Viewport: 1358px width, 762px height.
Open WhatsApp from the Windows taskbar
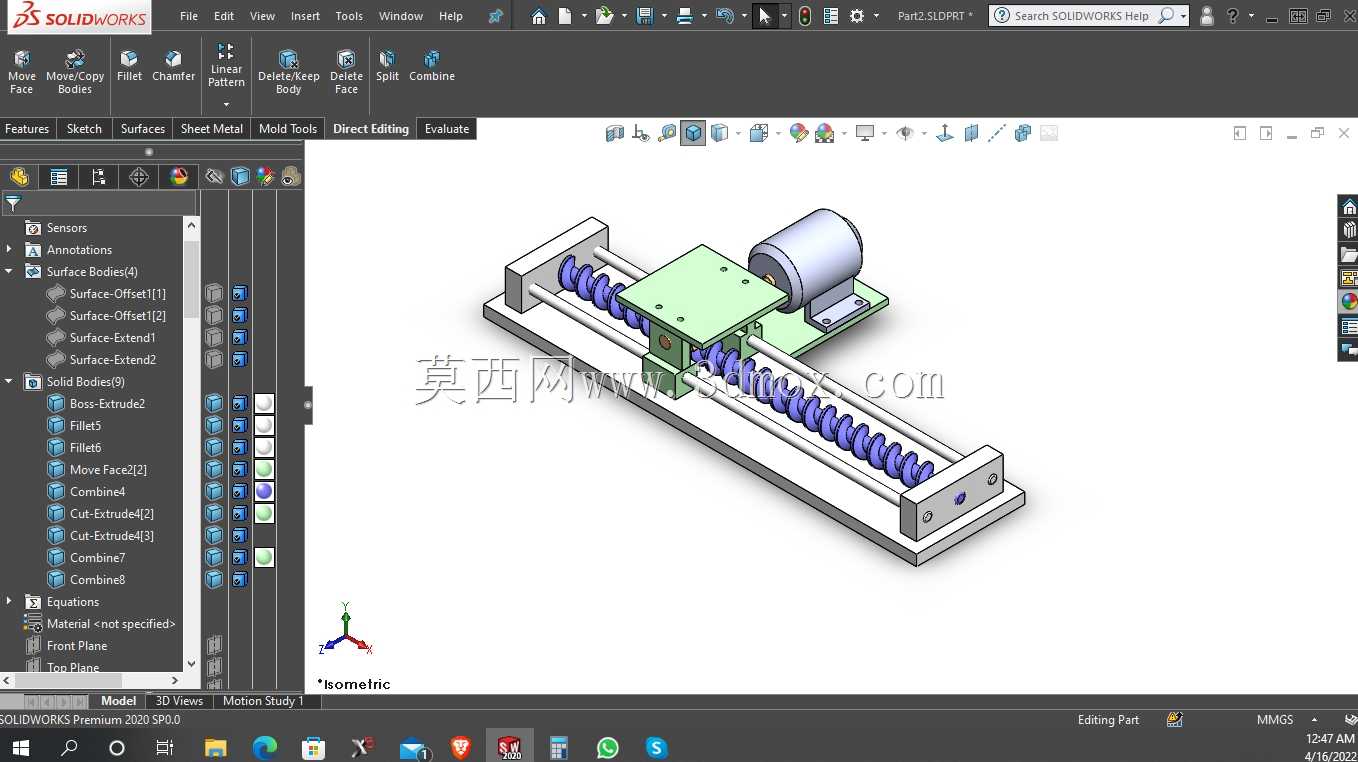pyautogui.click(x=607, y=747)
